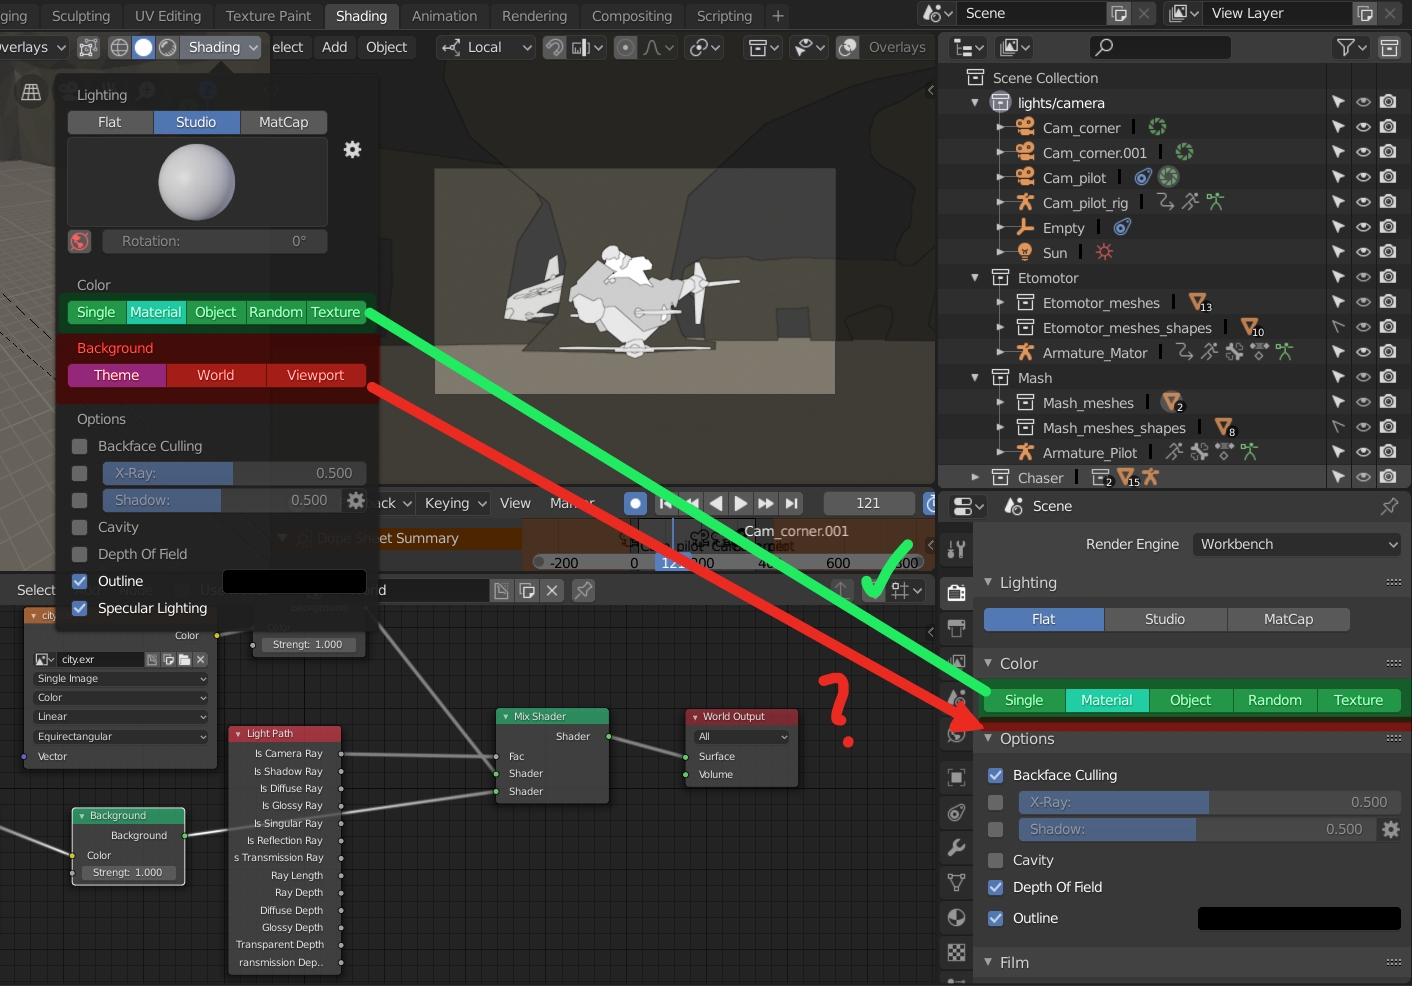The height and width of the screenshot is (986, 1412).
Task: Open the Object menu in viewport header
Action: pos(386,47)
